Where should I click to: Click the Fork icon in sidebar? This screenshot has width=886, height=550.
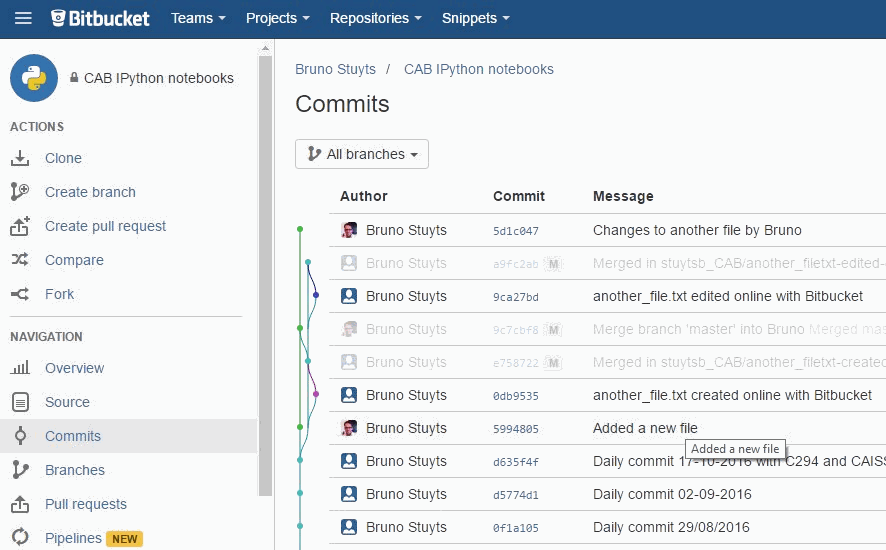[x=20, y=294]
